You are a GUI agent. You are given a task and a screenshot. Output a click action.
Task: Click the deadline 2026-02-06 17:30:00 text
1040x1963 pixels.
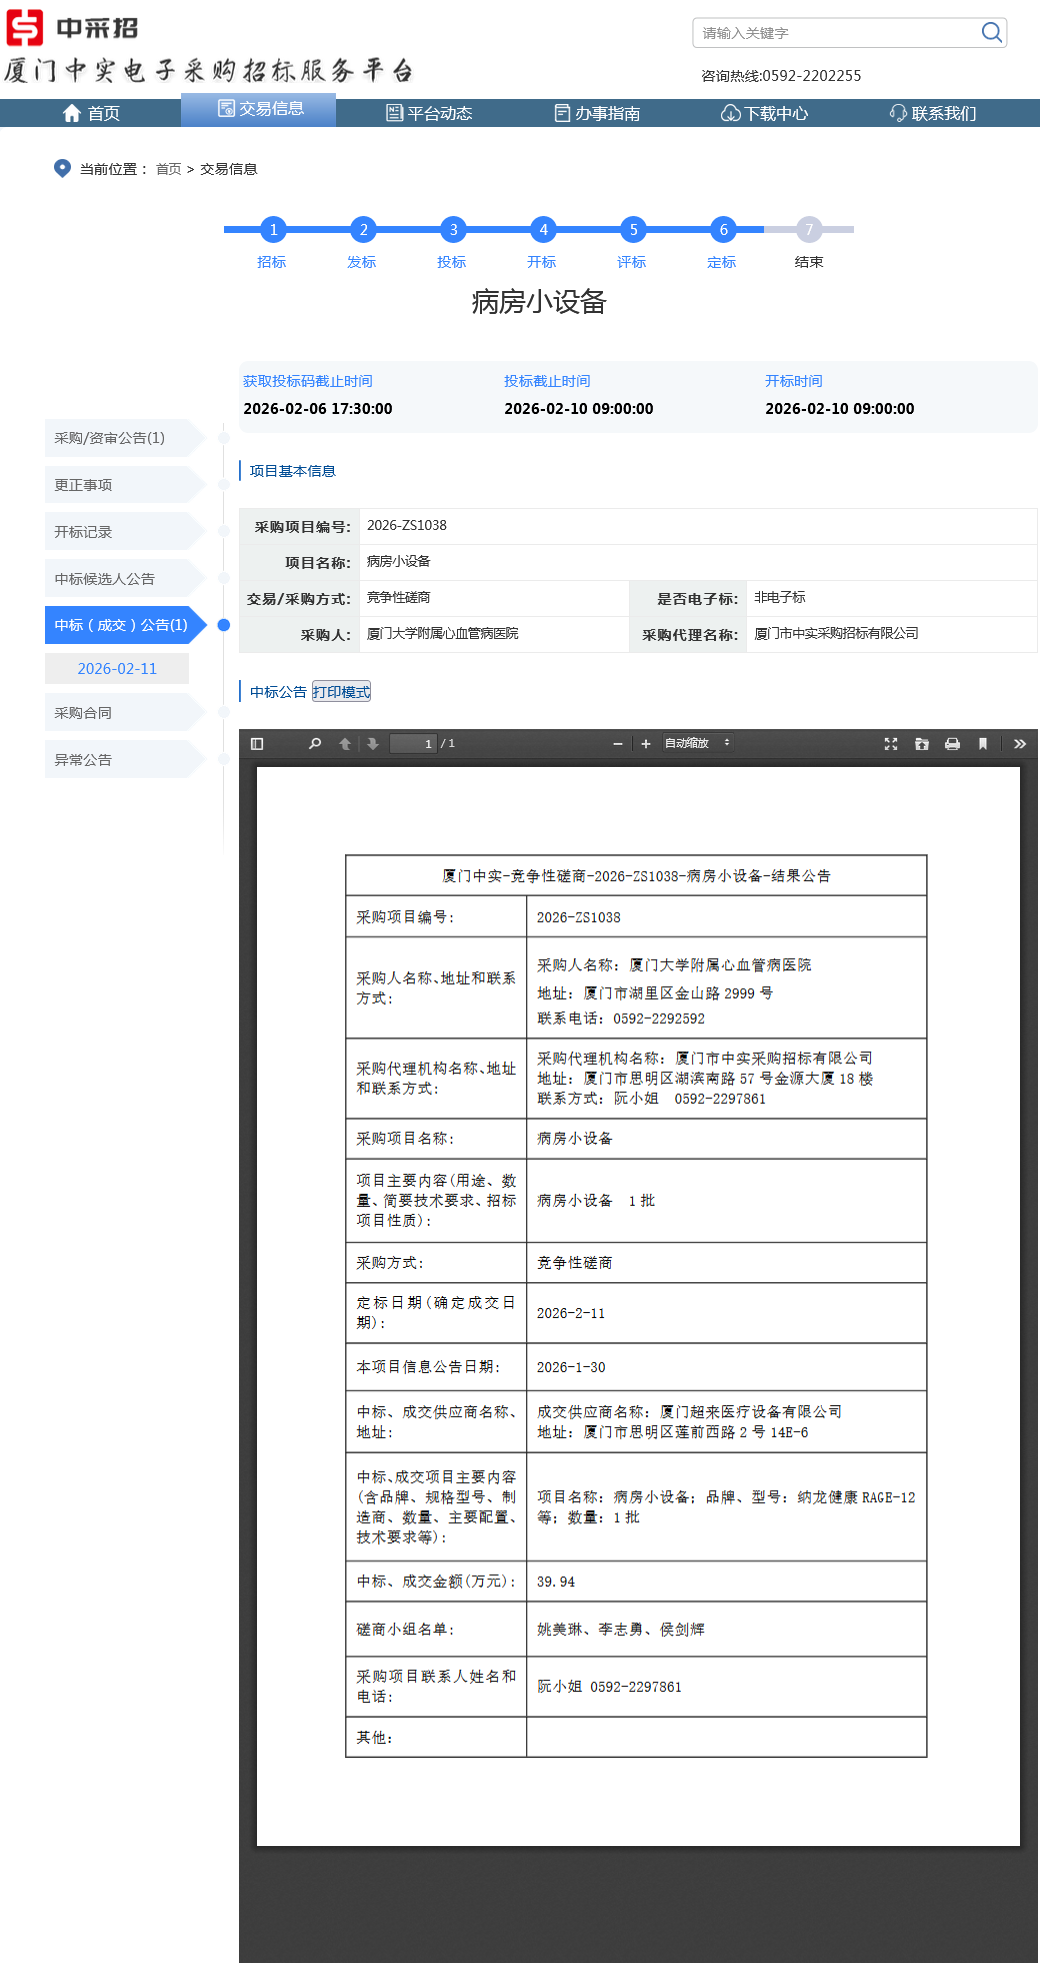[x=318, y=409]
